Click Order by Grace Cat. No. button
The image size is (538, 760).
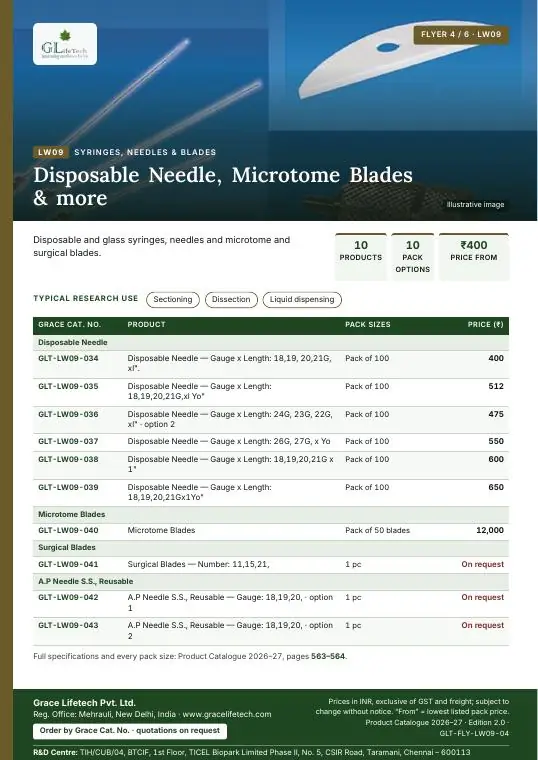[x=130, y=730]
